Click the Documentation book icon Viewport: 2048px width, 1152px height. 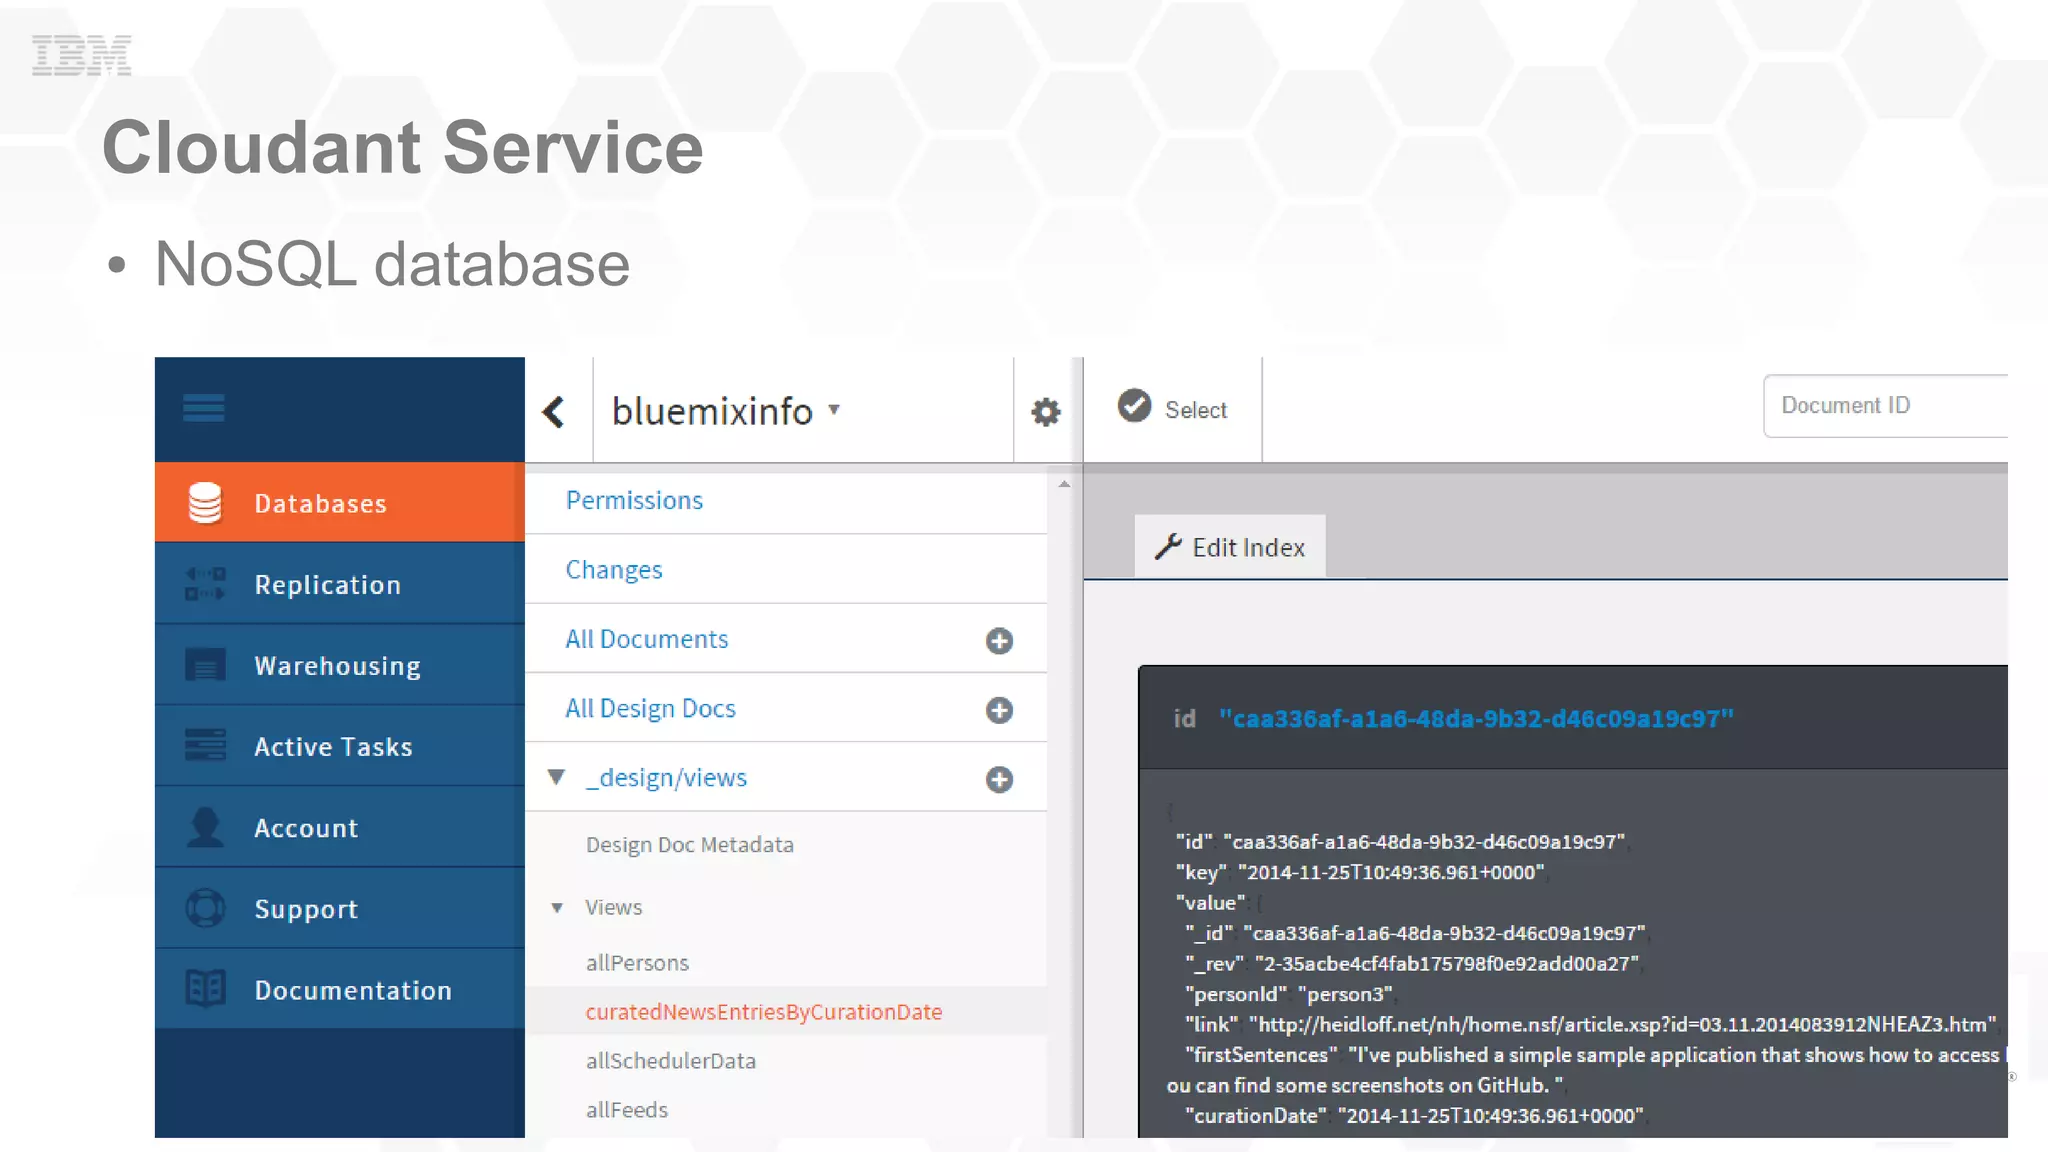coord(205,989)
